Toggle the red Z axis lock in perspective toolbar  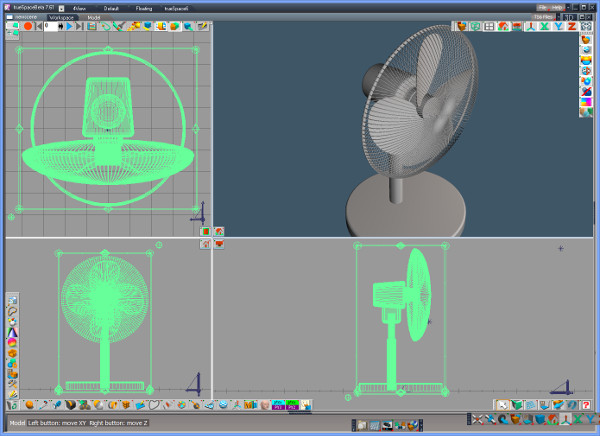pos(572,26)
